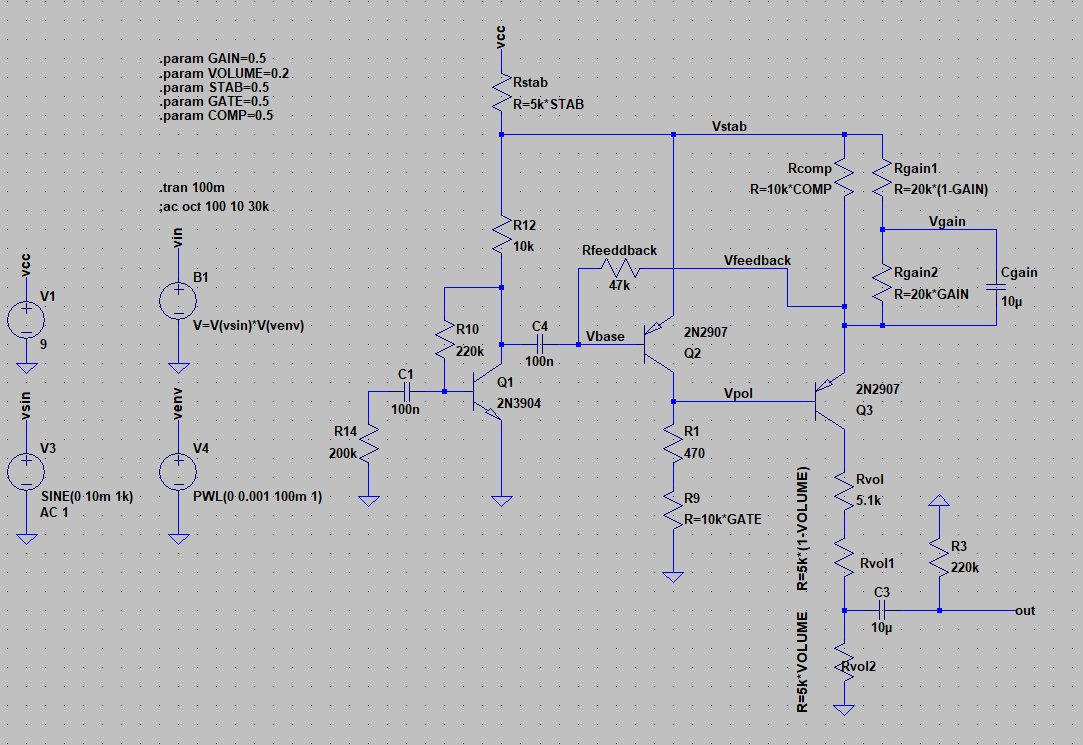
Task: Click the Rvol1 resistor symbol
Action: (x=844, y=557)
